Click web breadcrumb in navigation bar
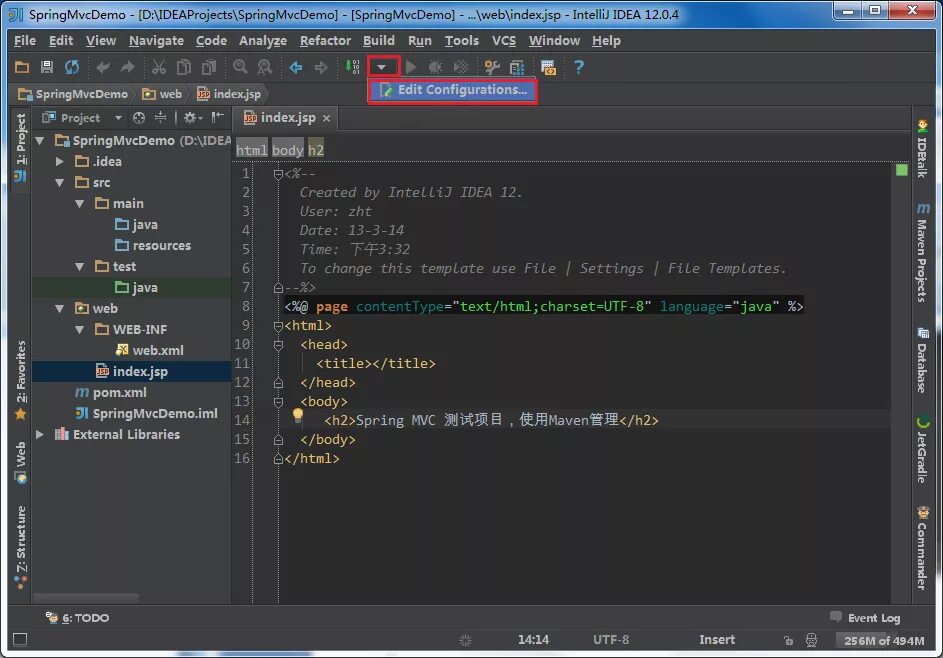Image resolution: width=943 pixels, height=658 pixels. (x=162, y=94)
